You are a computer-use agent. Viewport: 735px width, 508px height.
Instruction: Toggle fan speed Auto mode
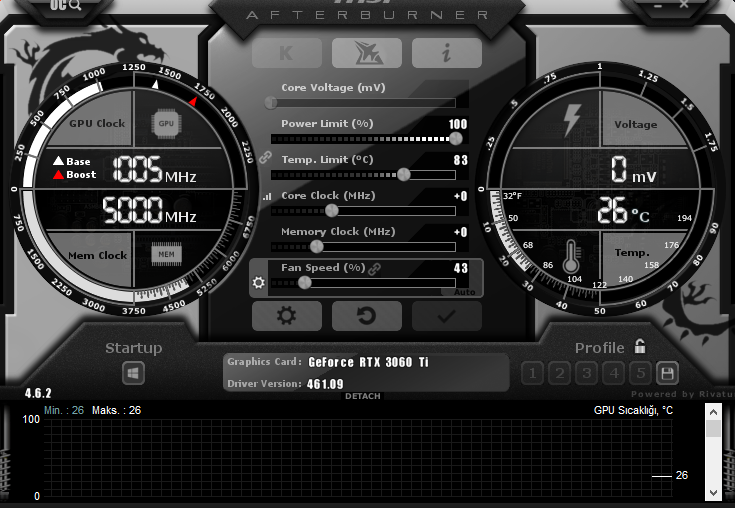465,292
